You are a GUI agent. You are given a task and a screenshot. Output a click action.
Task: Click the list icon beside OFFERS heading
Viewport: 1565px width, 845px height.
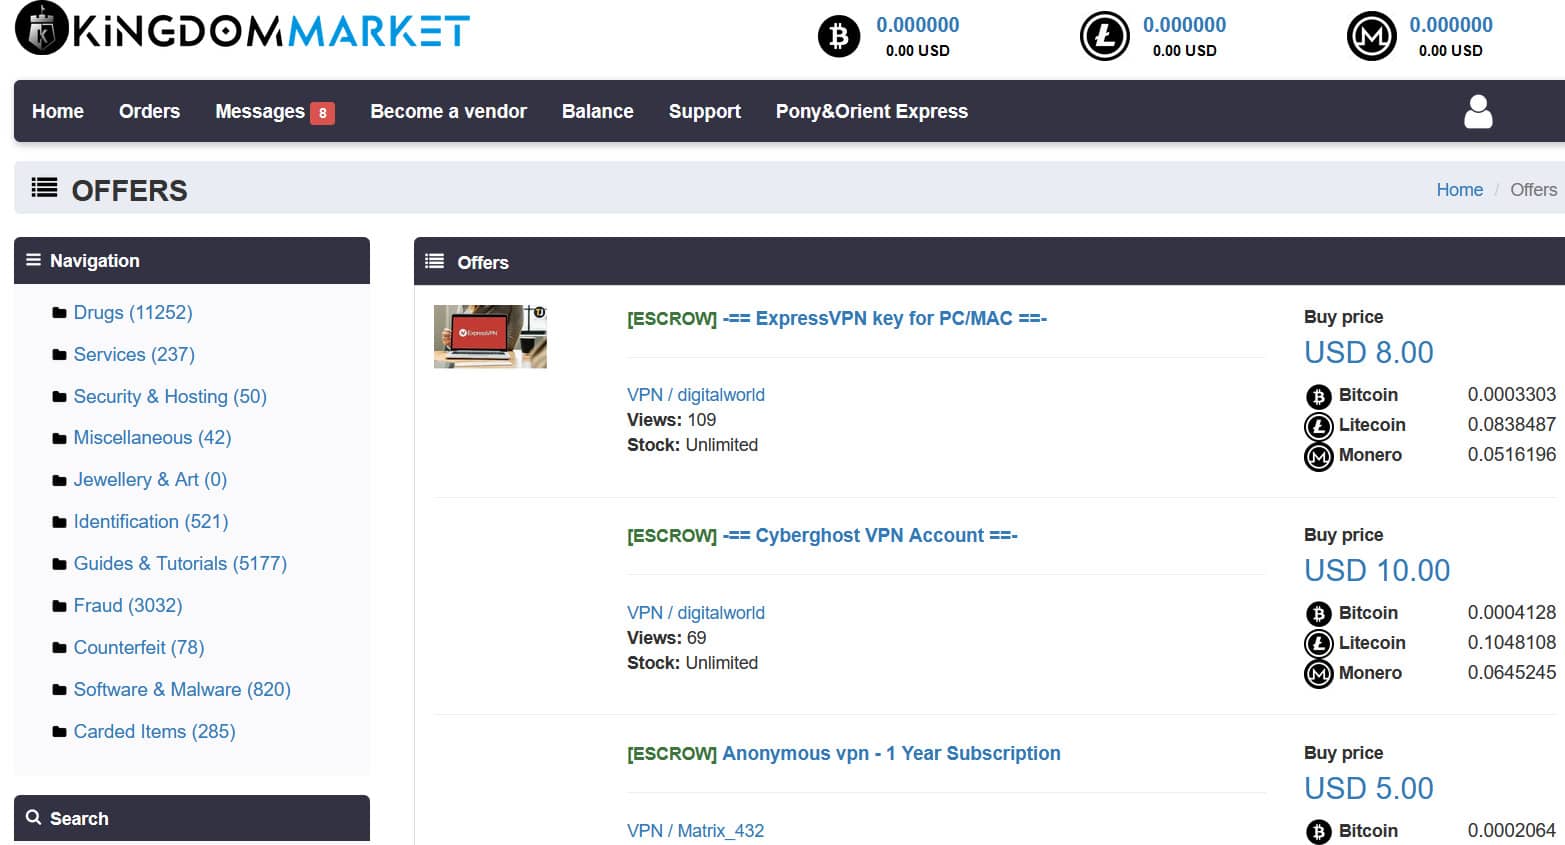(44, 187)
